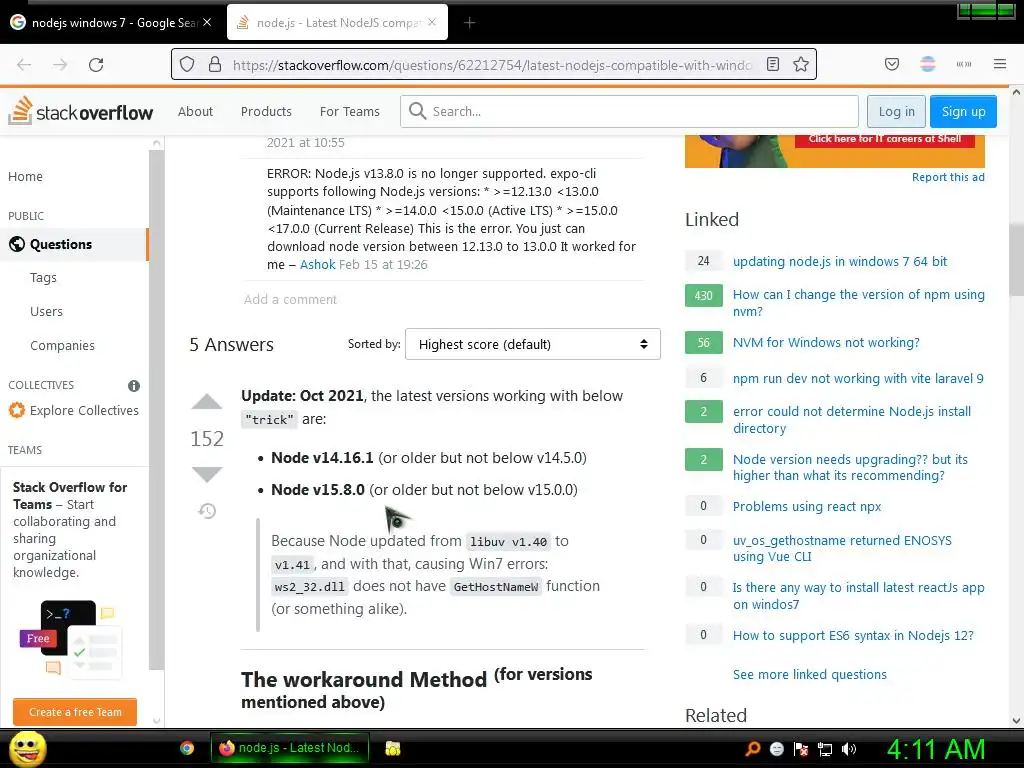Select Questions in left sidebar
Screen dimensions: 1024x768
(74, 244)
